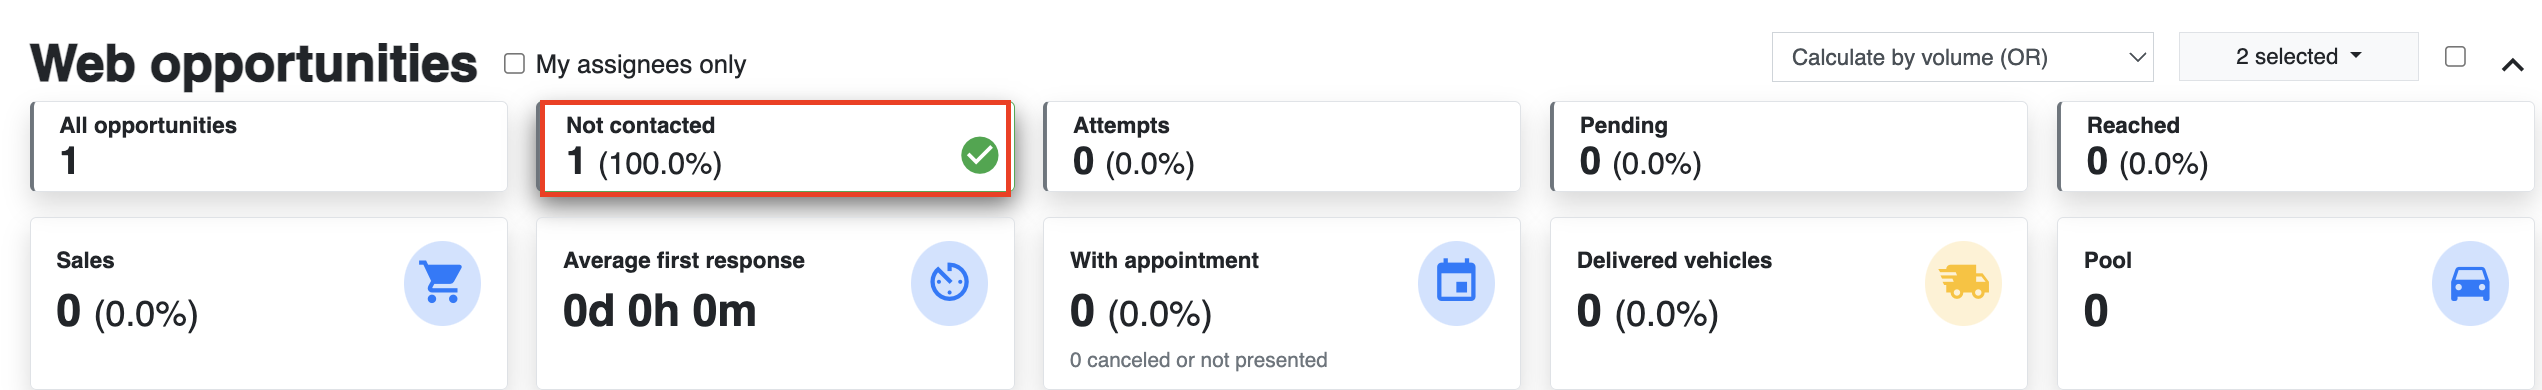
Task: Click the Delivered vehicles truck icon
Action: pyautogui.click(x=1963, y=283)
